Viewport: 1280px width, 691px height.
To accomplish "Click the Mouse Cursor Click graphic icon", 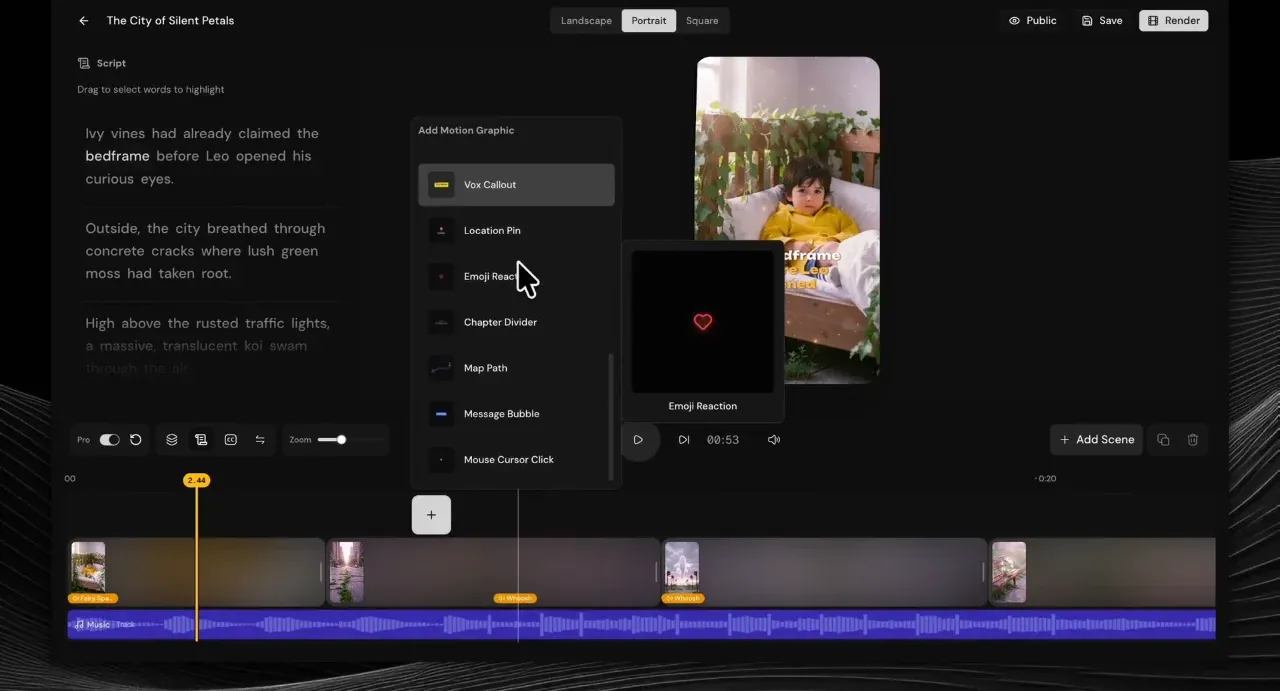I will tap(441, 460).
